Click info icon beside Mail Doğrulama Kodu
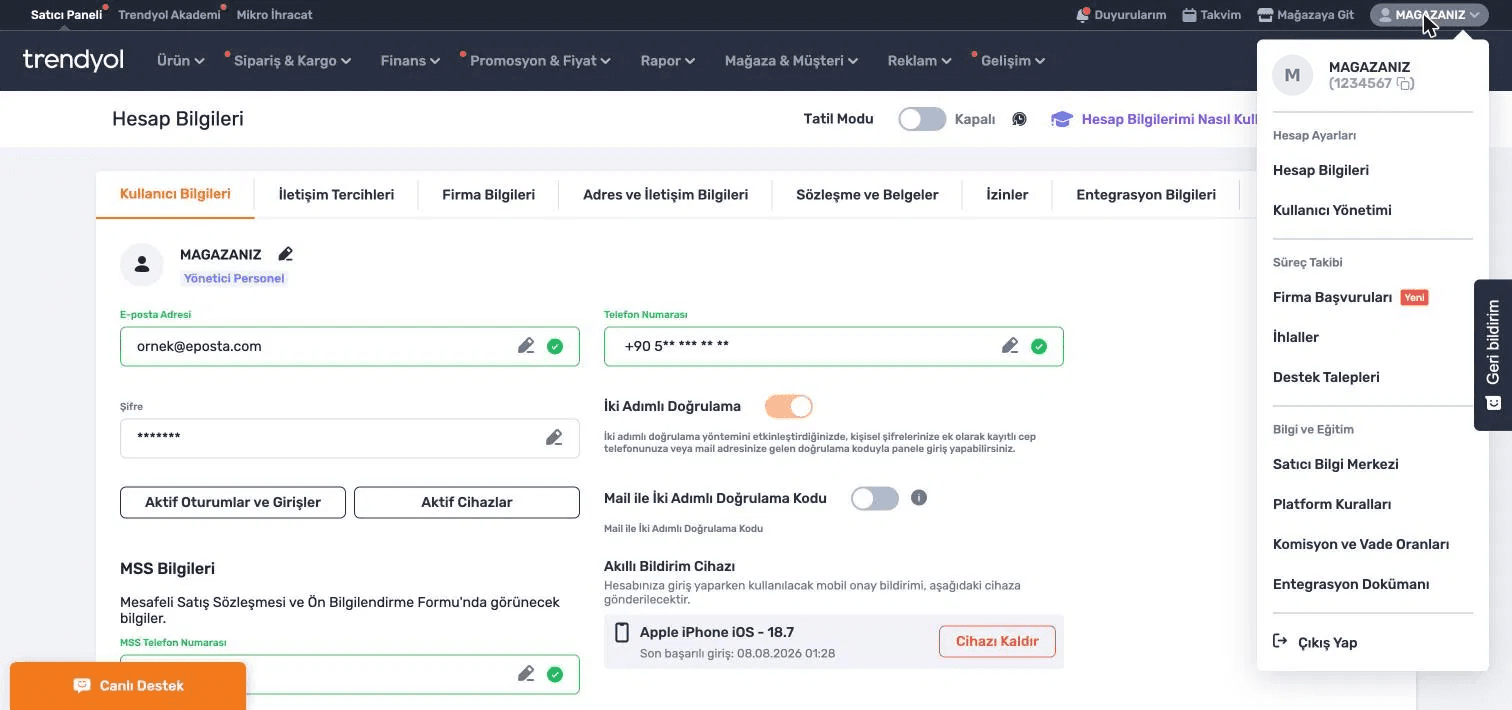 pos(919,497)
